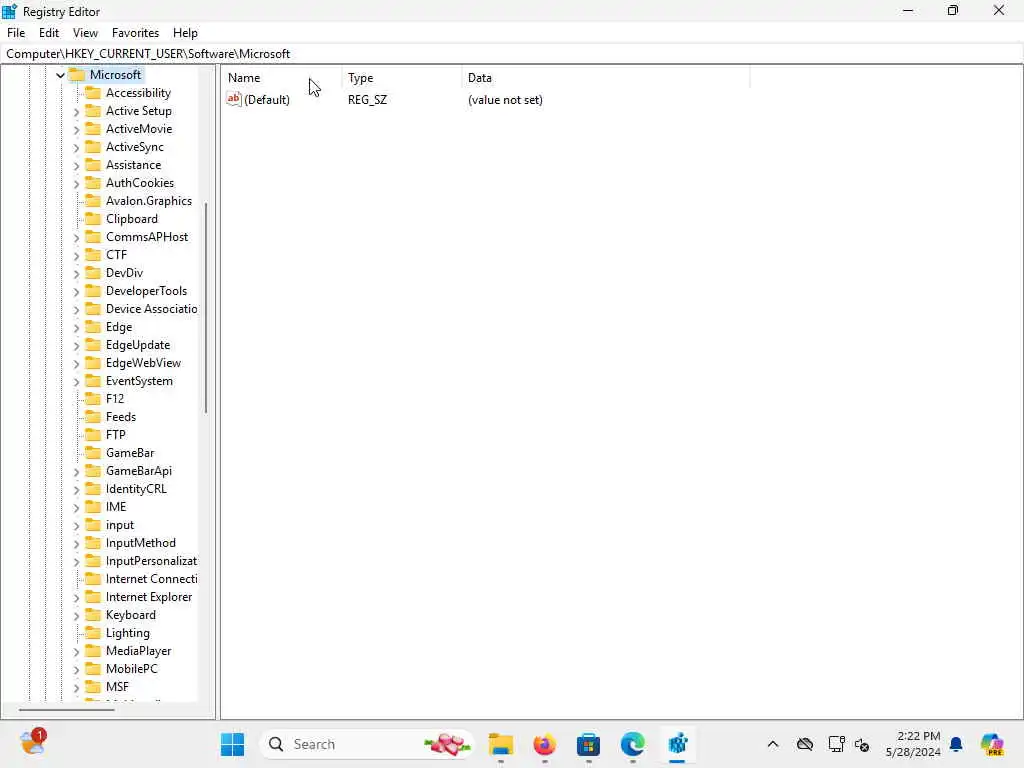1024x768 pixels.
Task: Select the MobilePC key
Action: tap(131, 669)
